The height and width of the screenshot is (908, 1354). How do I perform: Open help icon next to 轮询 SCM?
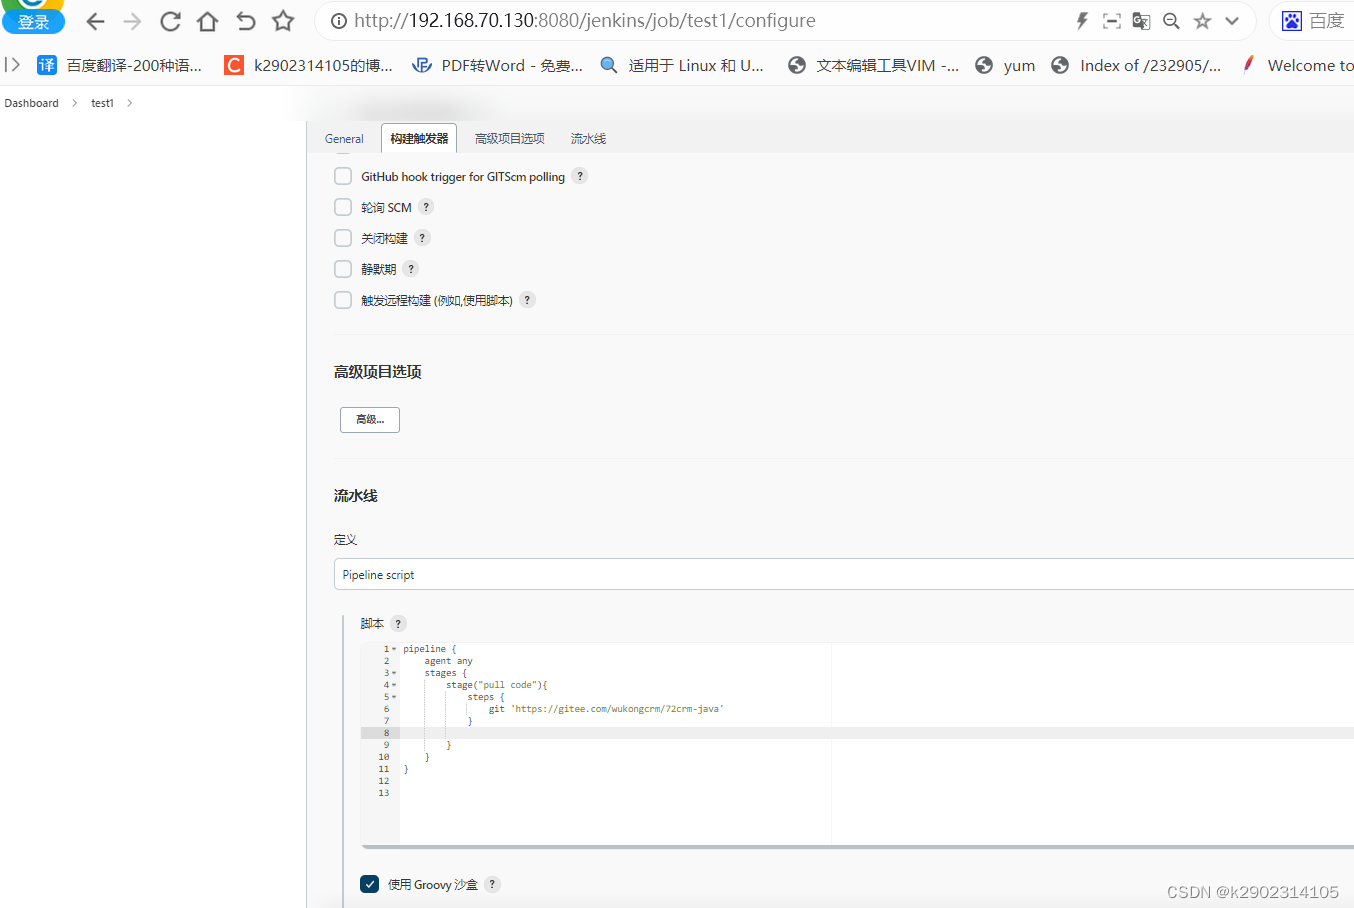coord(426,207)
